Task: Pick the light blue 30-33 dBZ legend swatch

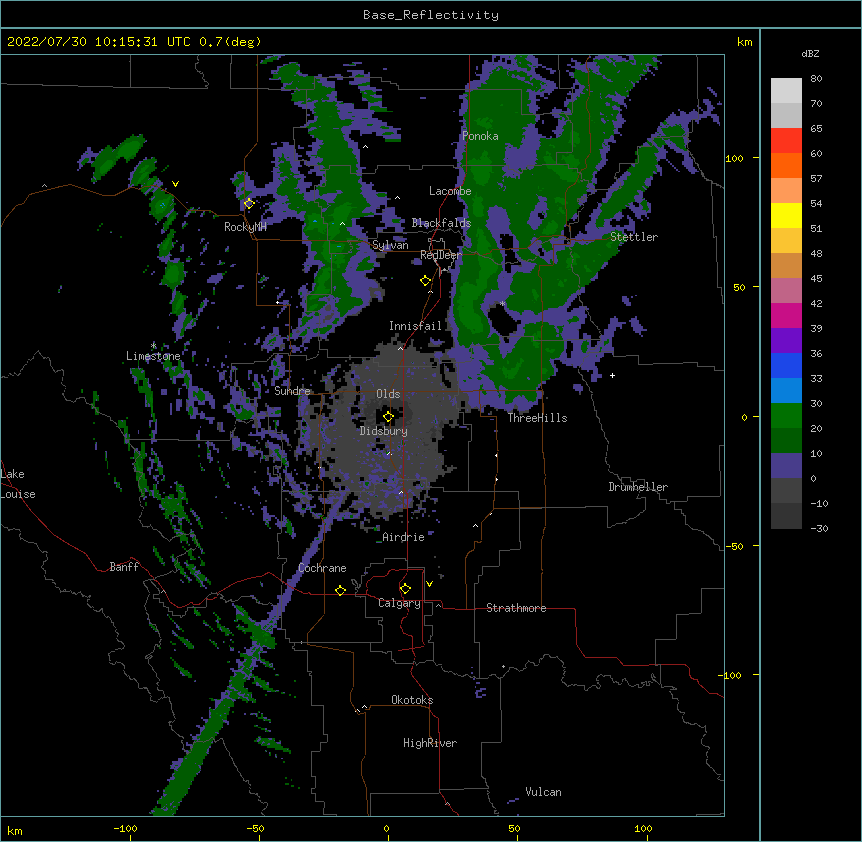Action: pyautogui.click(x=786, y=391)
